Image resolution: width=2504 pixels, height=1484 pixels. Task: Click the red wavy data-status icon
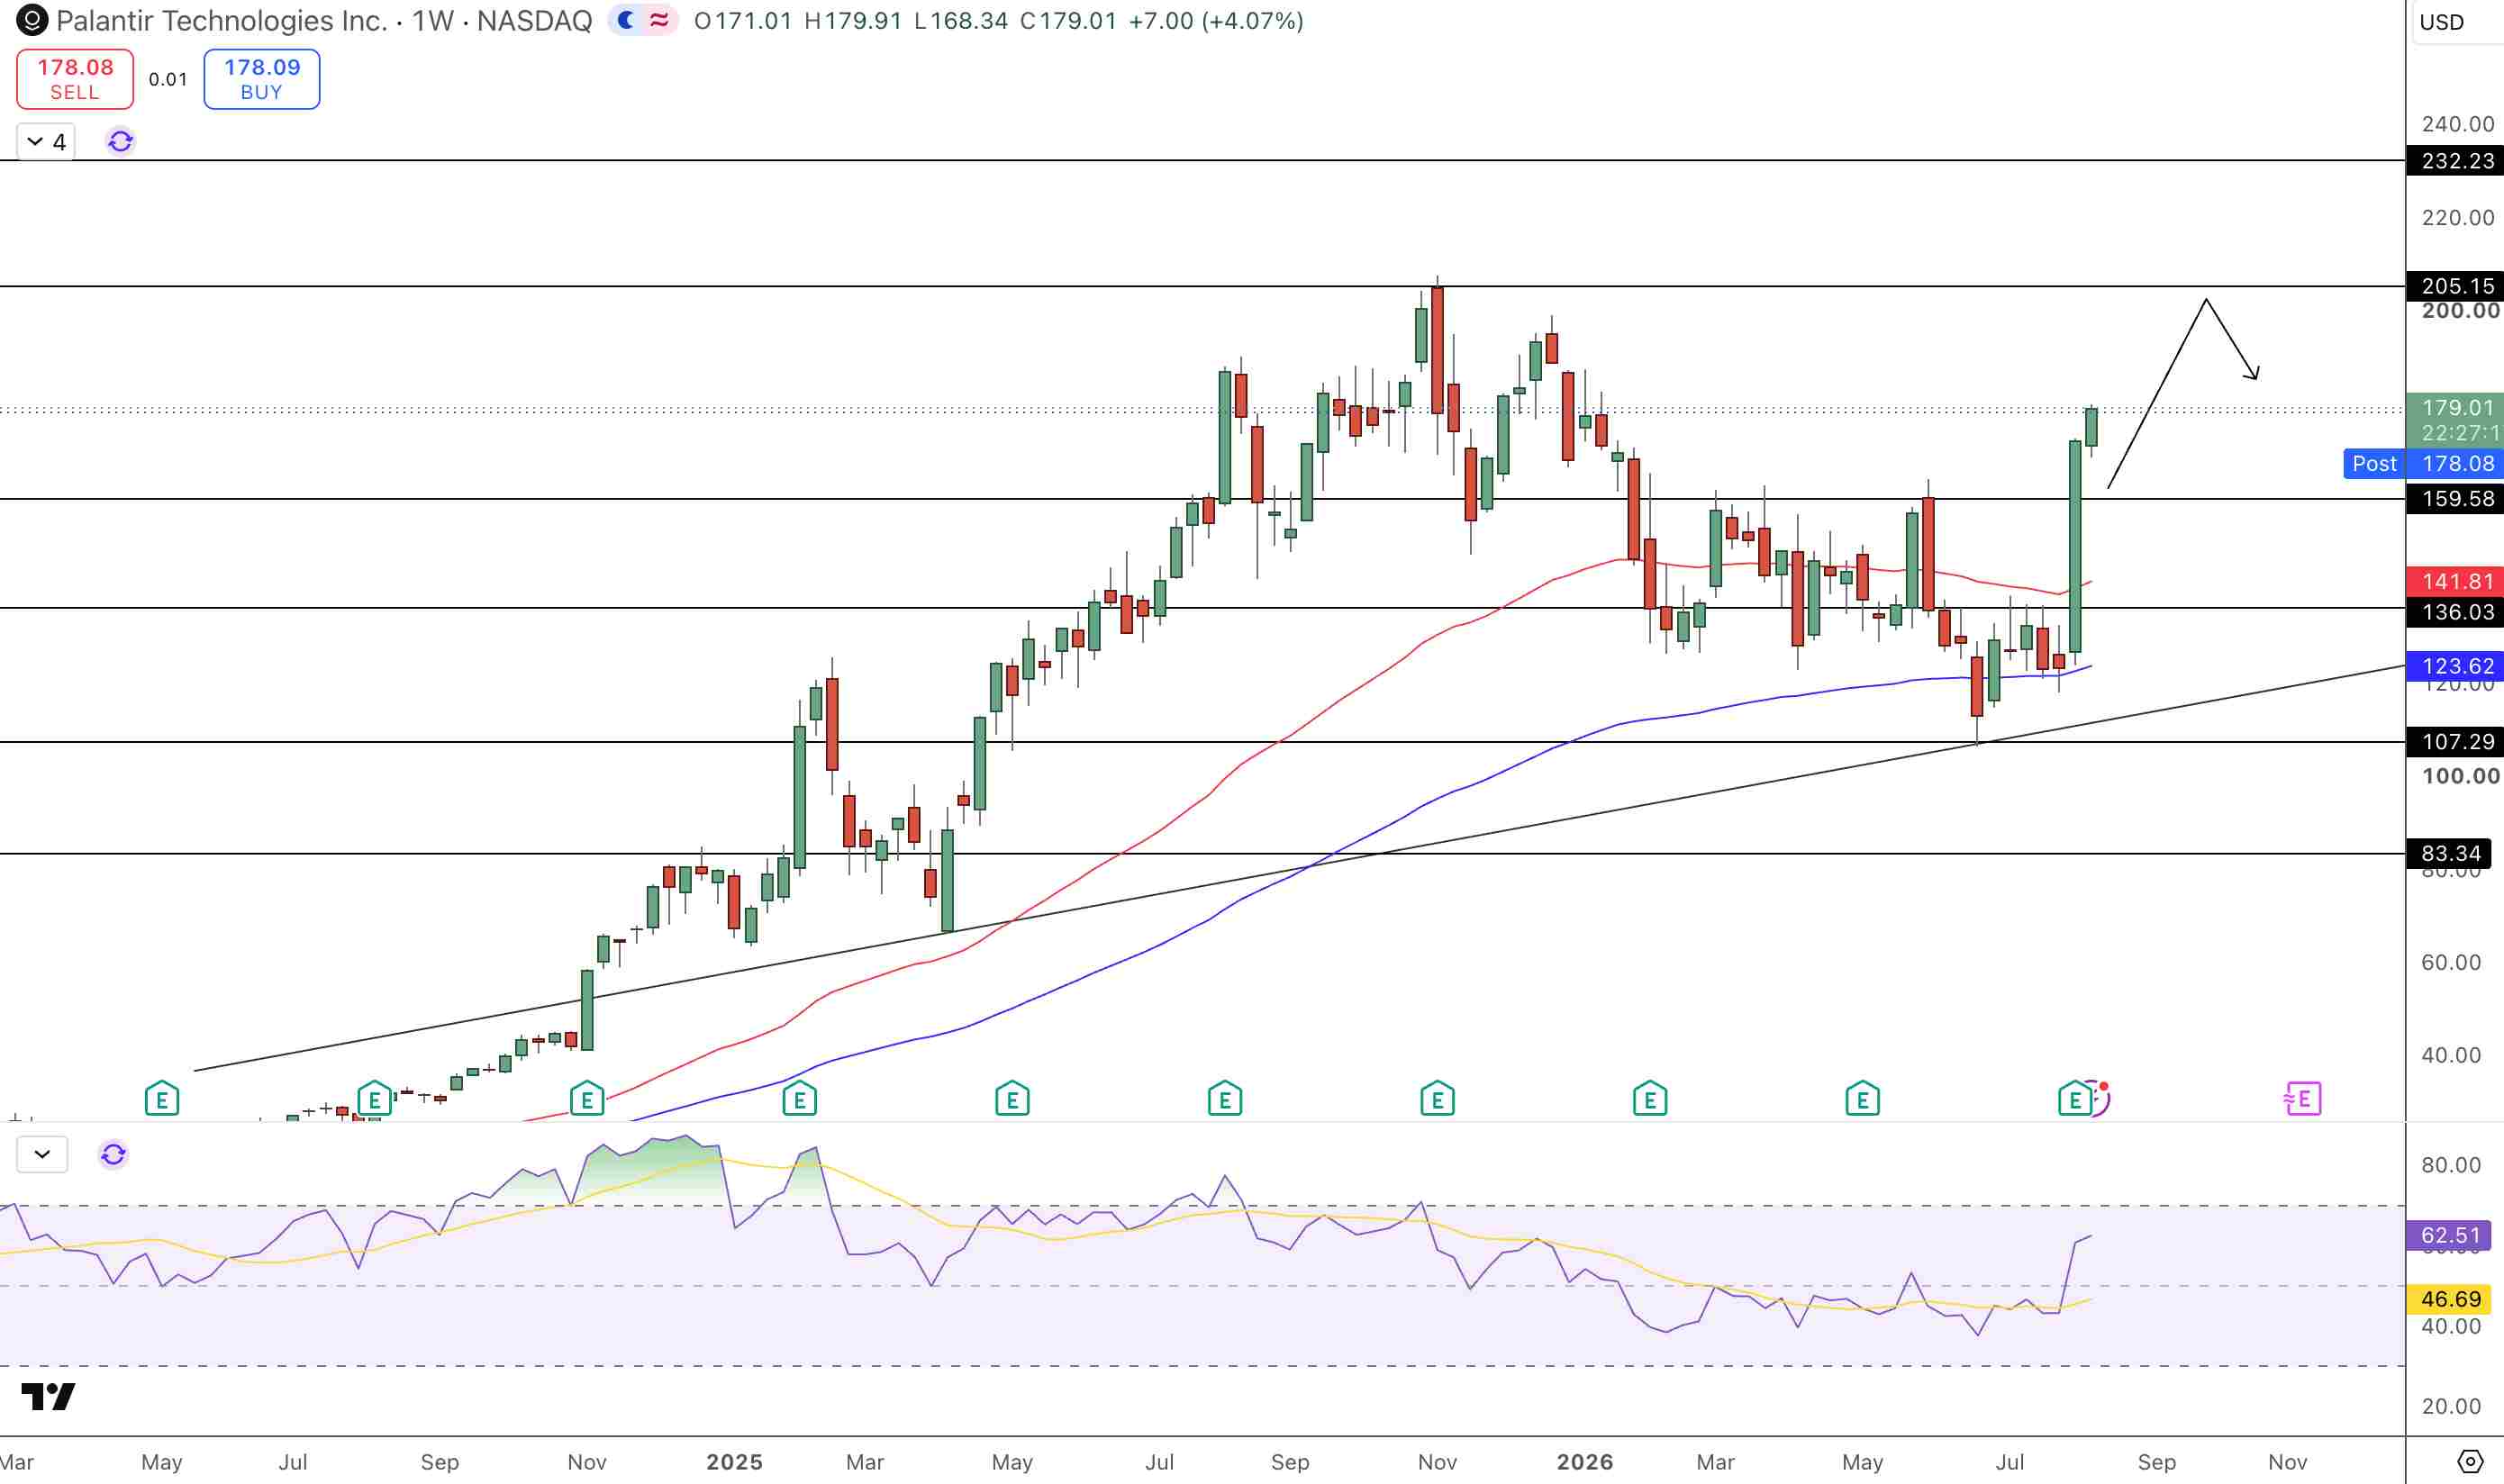coord(659,21)
